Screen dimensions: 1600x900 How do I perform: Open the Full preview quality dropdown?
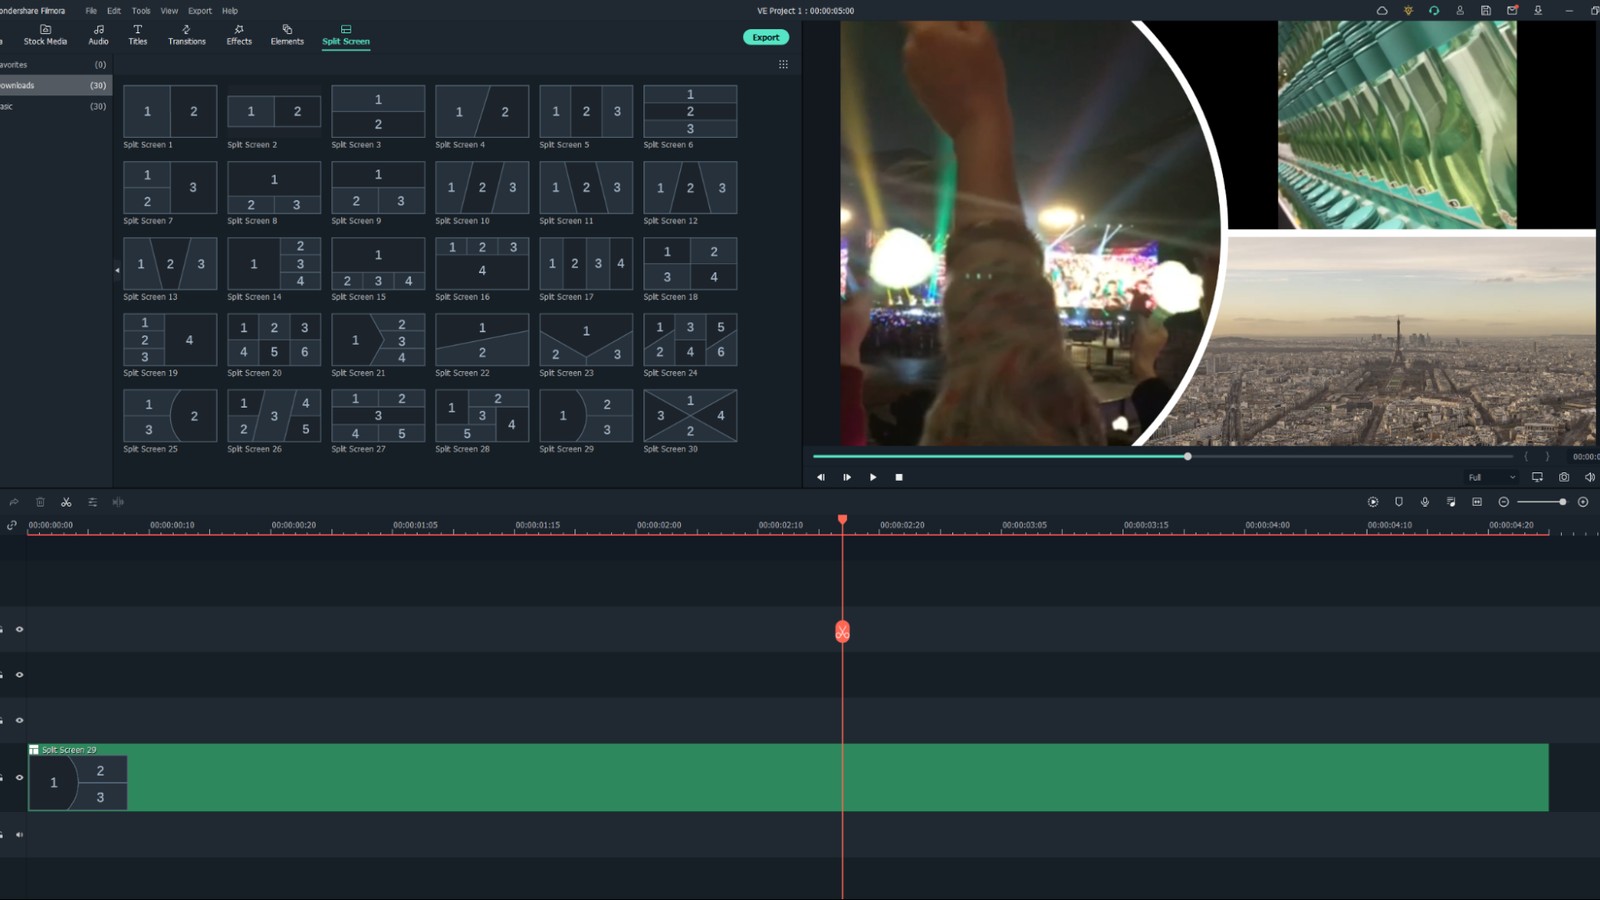[x=1492, y=477]
